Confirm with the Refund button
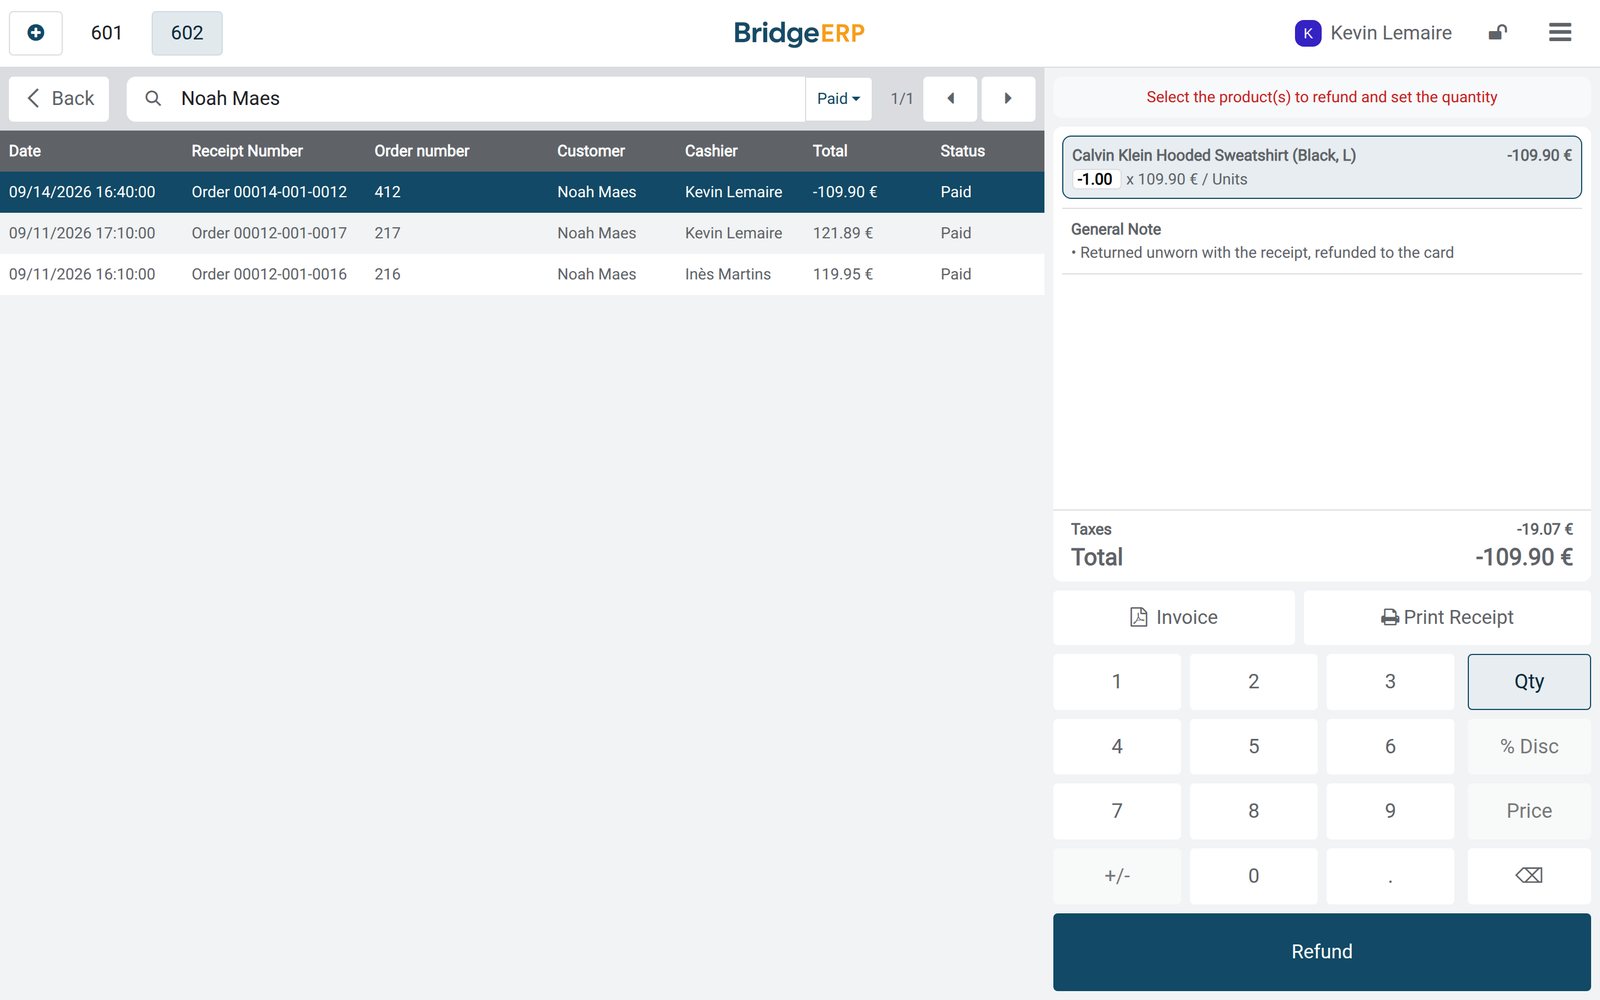 click(x=1322, y=952)
